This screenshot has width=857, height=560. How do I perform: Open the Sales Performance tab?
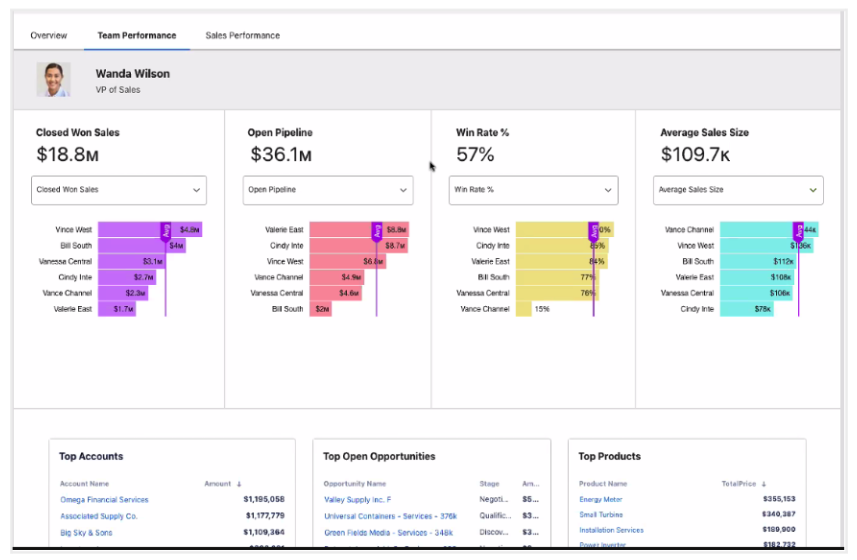pos(243,36)
